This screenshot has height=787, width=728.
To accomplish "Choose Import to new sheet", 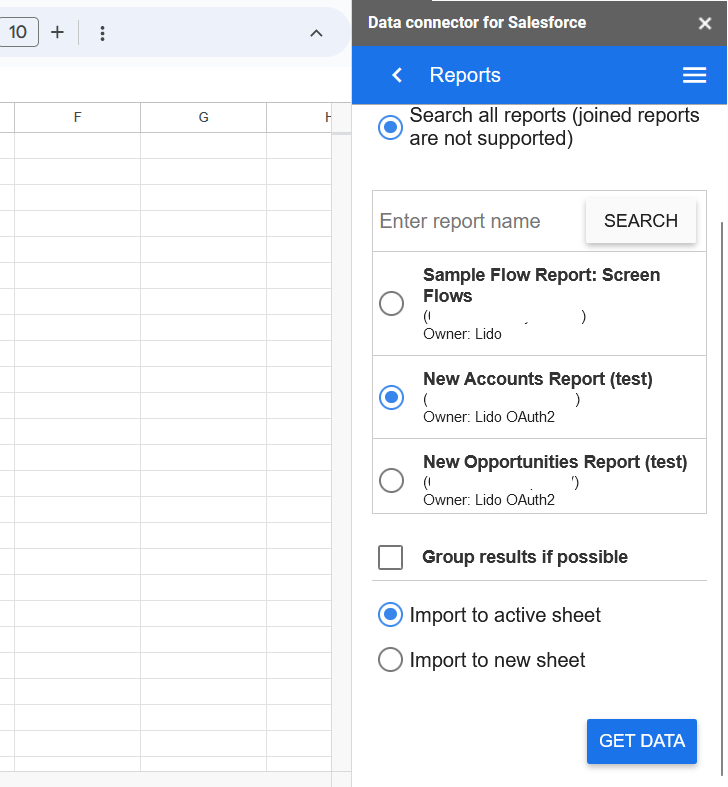I will (390, 660).
